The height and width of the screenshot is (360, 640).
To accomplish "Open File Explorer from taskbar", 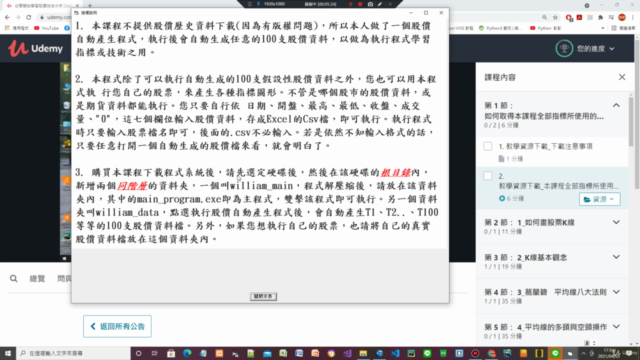I will [363, 353].
